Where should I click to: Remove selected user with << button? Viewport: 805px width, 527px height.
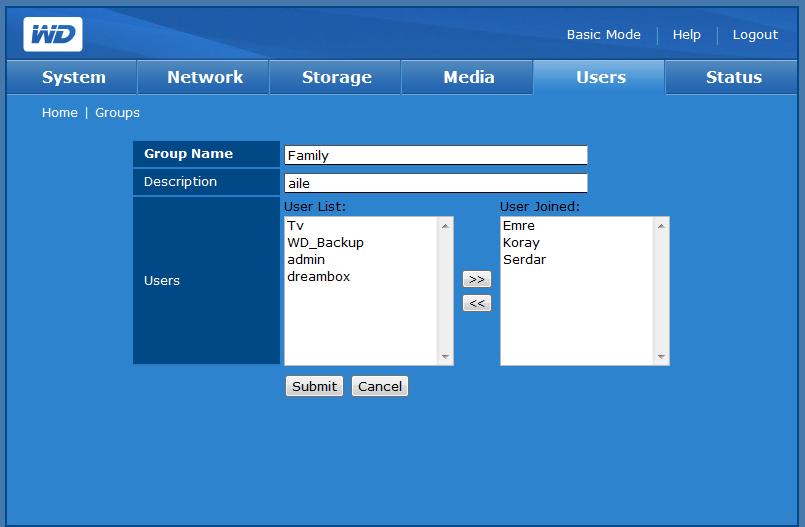(x=477, y=303)
